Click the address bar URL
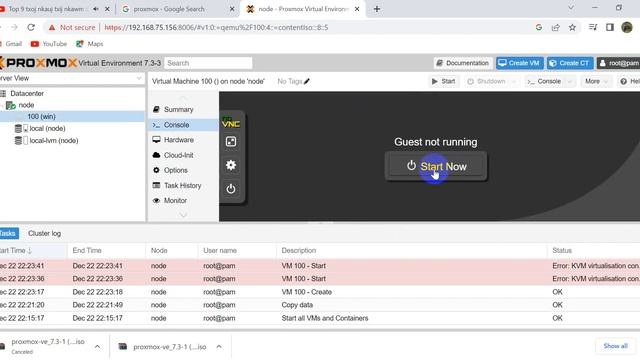 [x=216, y=27]
